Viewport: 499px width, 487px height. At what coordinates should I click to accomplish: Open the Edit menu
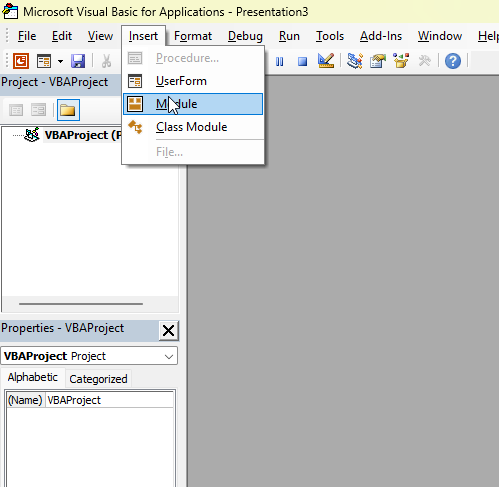click(x=62, y=36)
